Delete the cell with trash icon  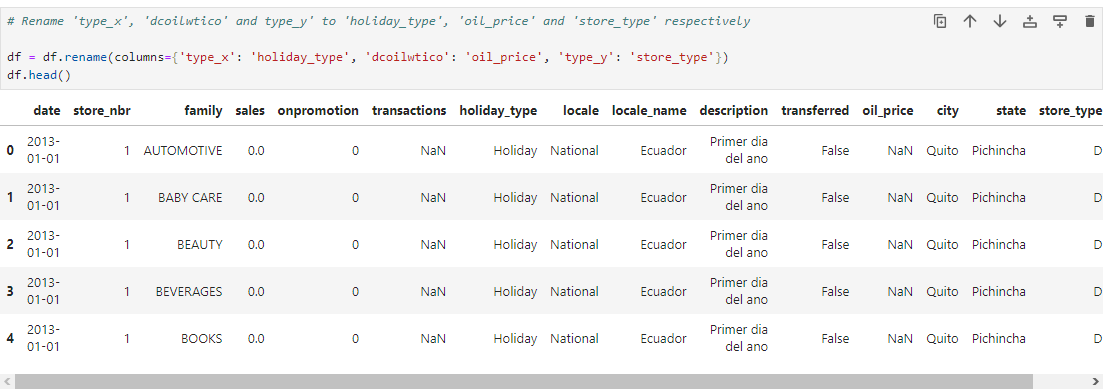[x=1089, y=21]
